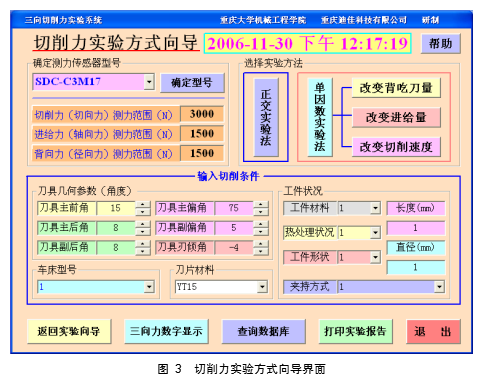Expand the 热处理状况 dropdown
483x385 pixels.
coord(375,233)
